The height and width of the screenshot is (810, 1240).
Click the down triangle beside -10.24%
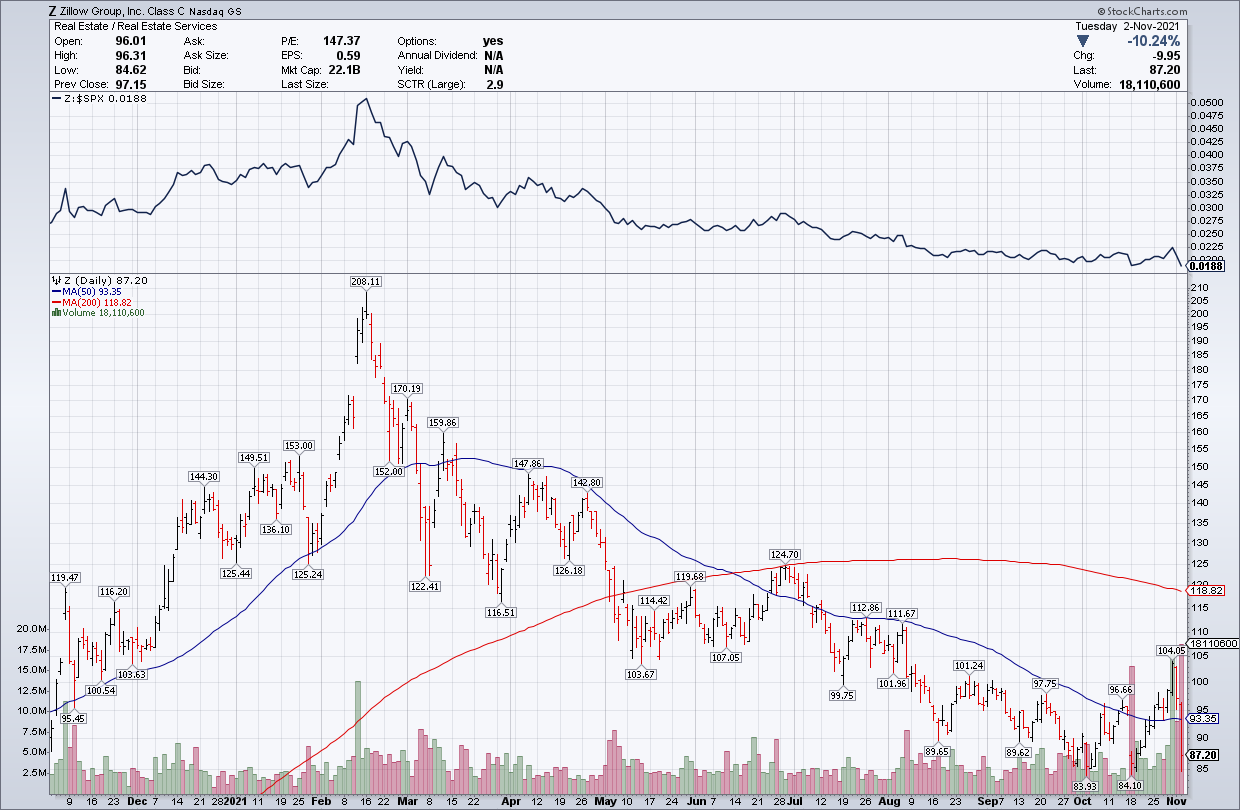pyautogui.click(x=1084, y=41)
